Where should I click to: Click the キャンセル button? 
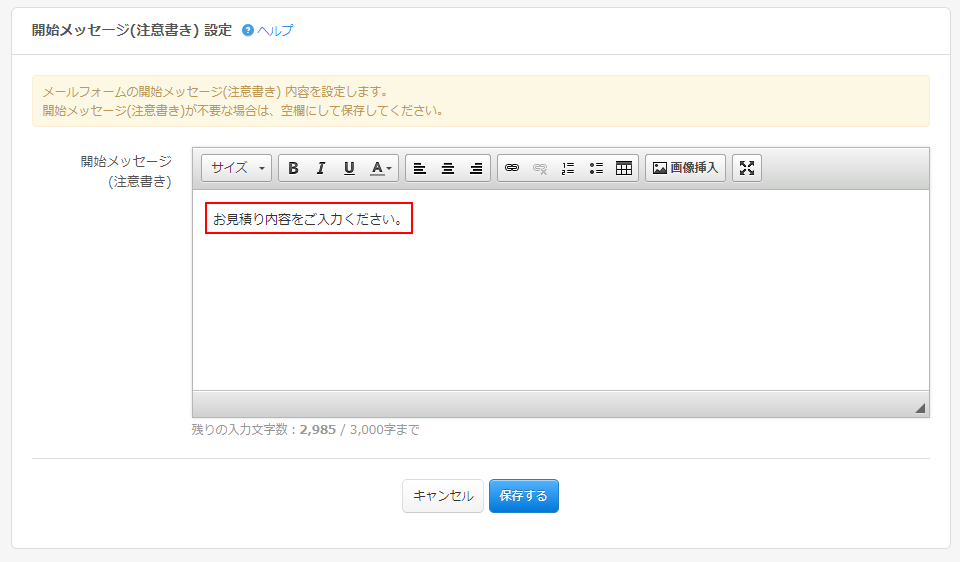(443, 496)
